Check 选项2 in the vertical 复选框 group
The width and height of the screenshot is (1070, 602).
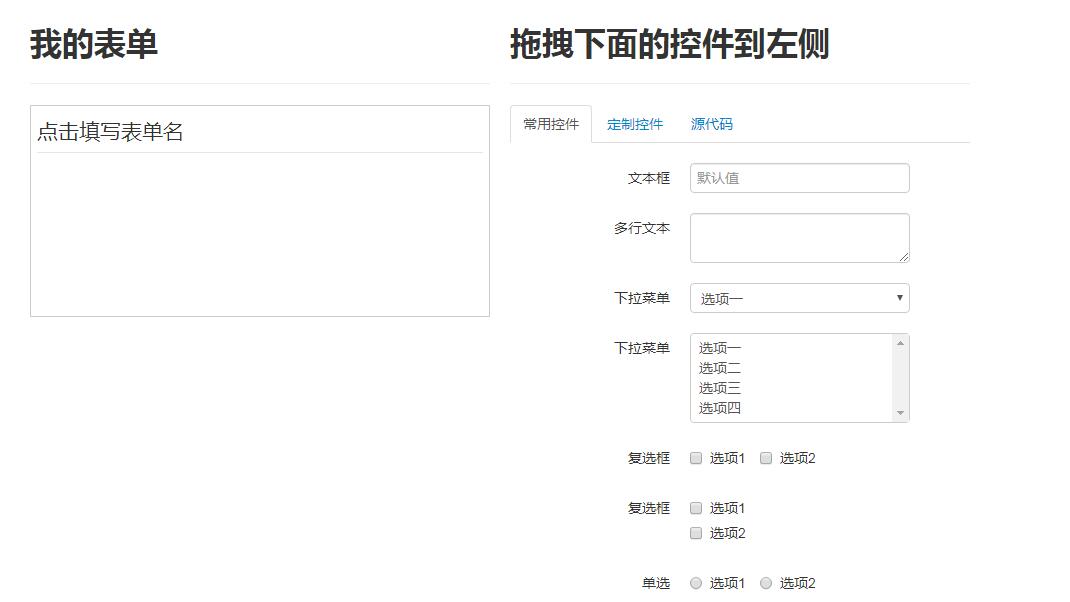(x=696, y=533)
